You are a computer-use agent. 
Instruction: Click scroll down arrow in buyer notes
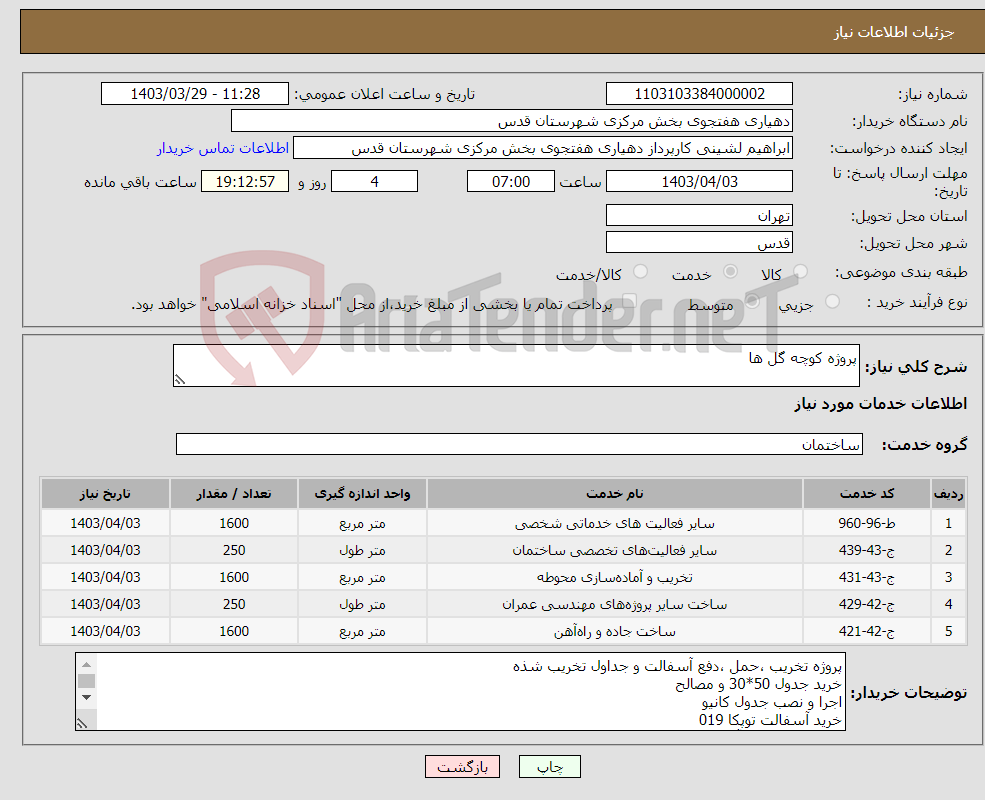[87, 698]
